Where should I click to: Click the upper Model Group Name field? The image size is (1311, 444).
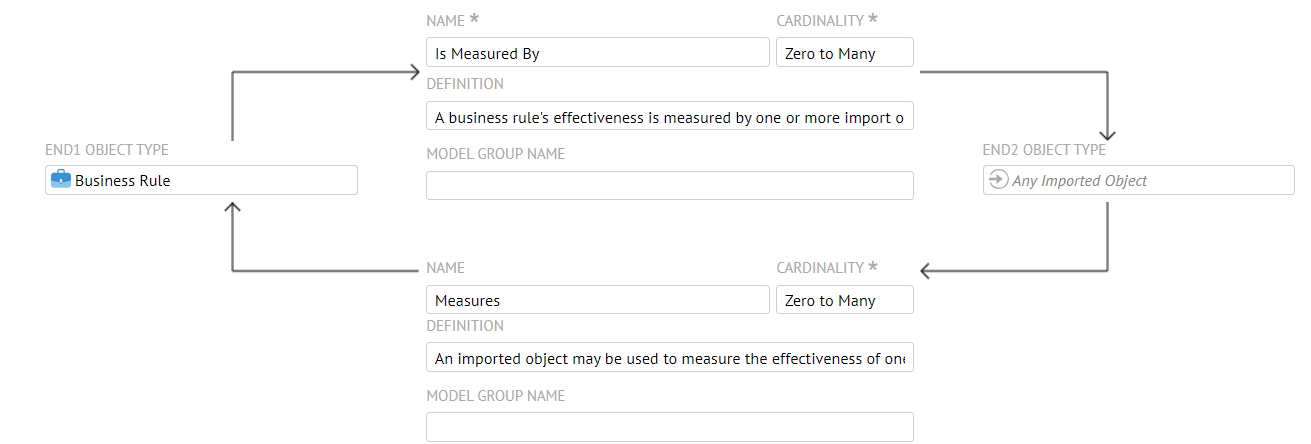(669, 186)
